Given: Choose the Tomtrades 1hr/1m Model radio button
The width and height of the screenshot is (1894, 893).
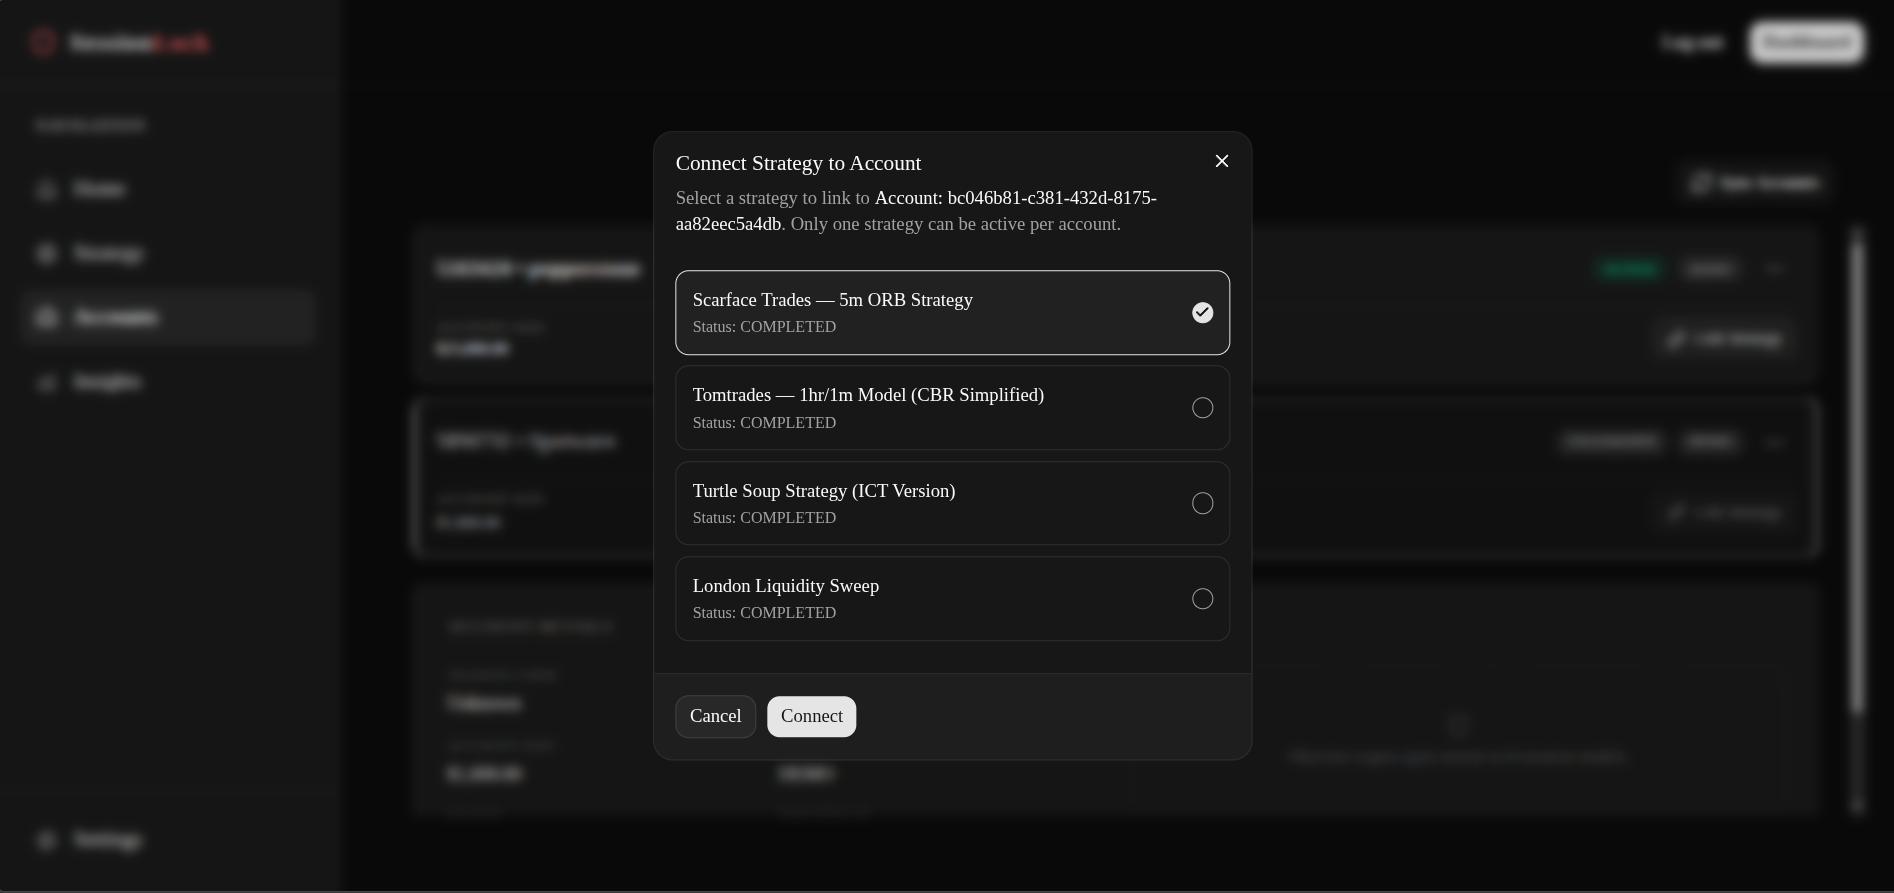Looking at the screenshot, I should tap(1203, 408).
